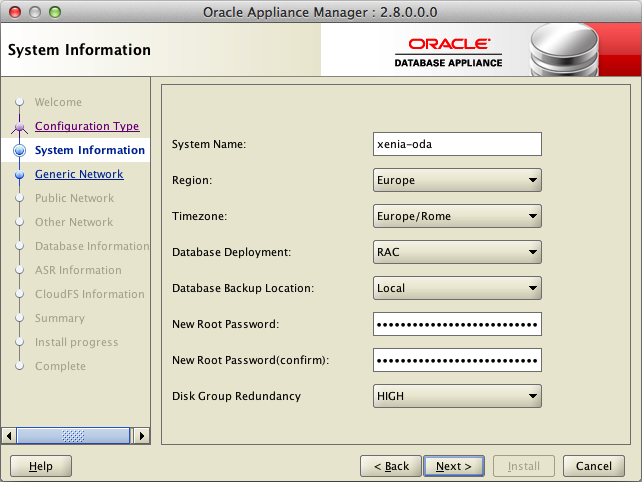Image resolution: width=642 pixels, height=482 pixels.
Task: Select System Information in the step list
Action: click(90, 150)
